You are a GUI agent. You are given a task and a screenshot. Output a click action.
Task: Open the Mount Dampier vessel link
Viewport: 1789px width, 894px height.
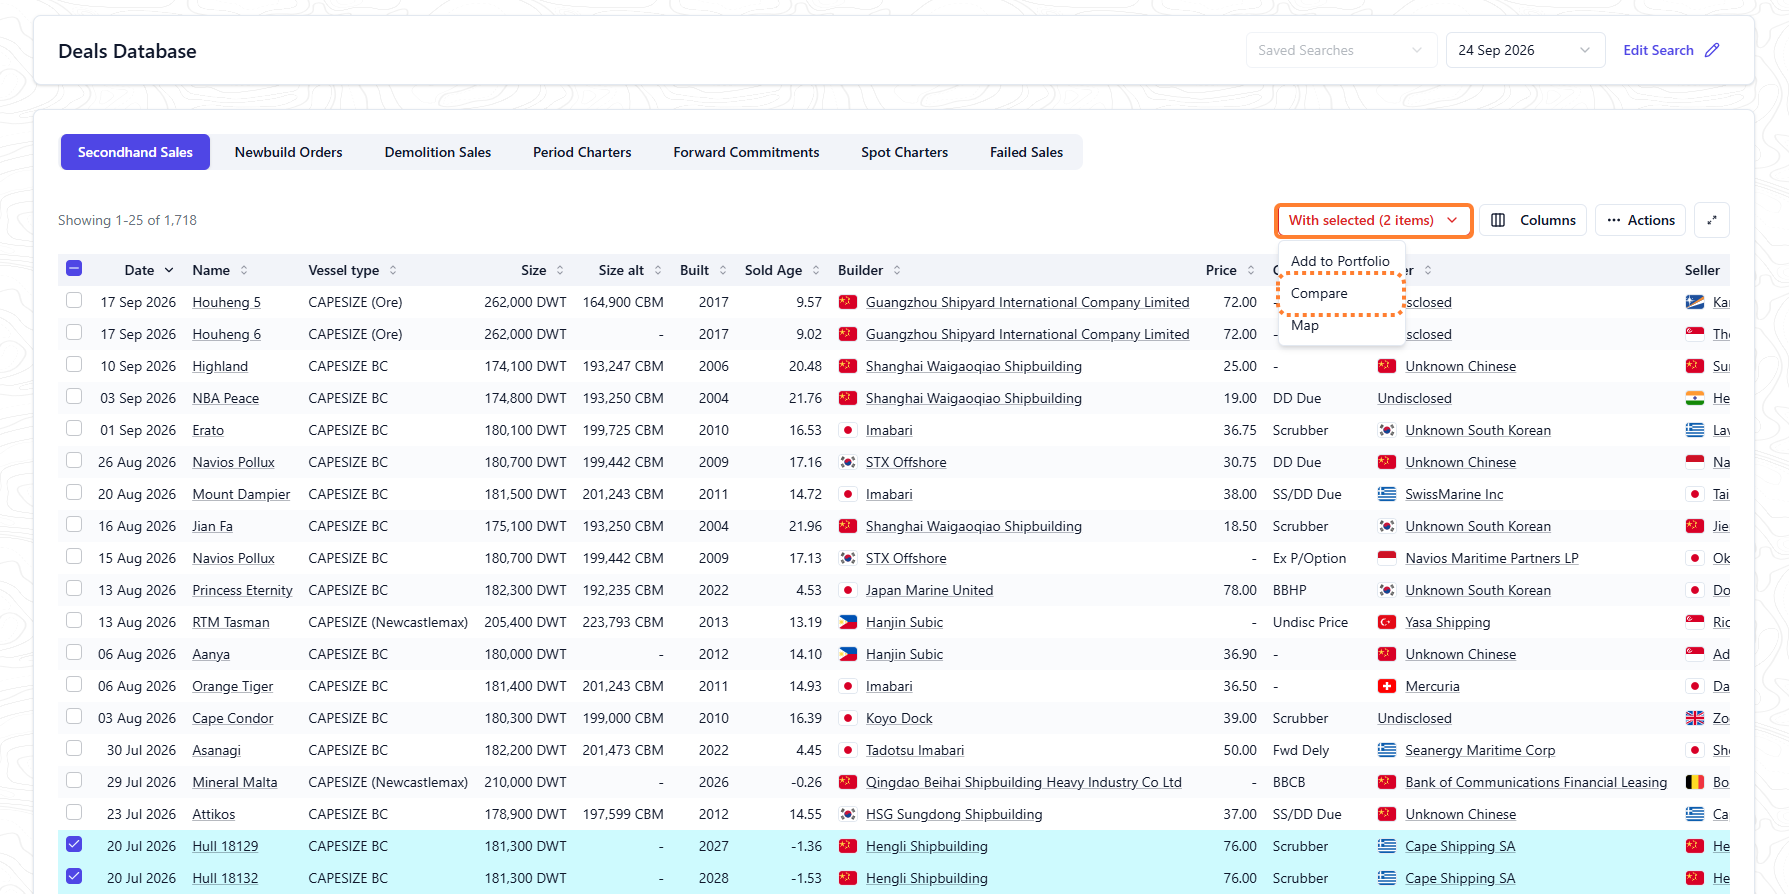(x=241, y=494)
